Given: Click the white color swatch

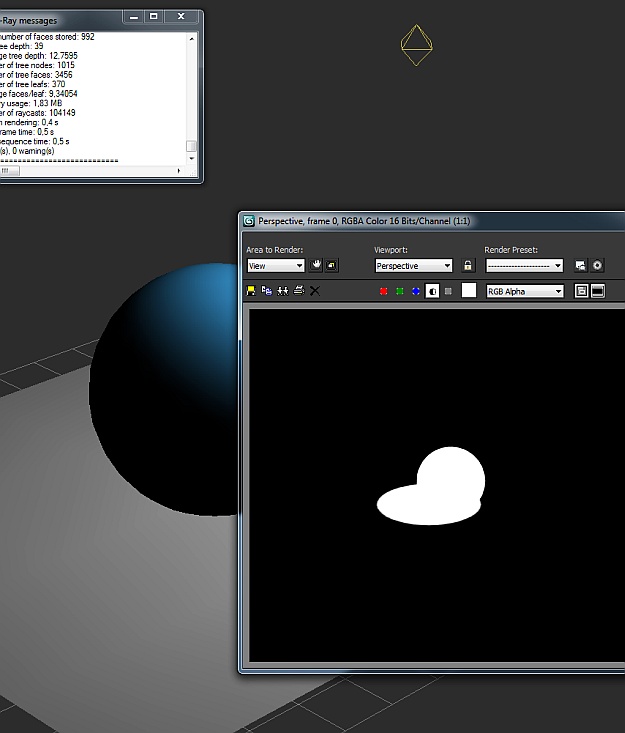Looking at the screenshot, I should tap(469, 290).
